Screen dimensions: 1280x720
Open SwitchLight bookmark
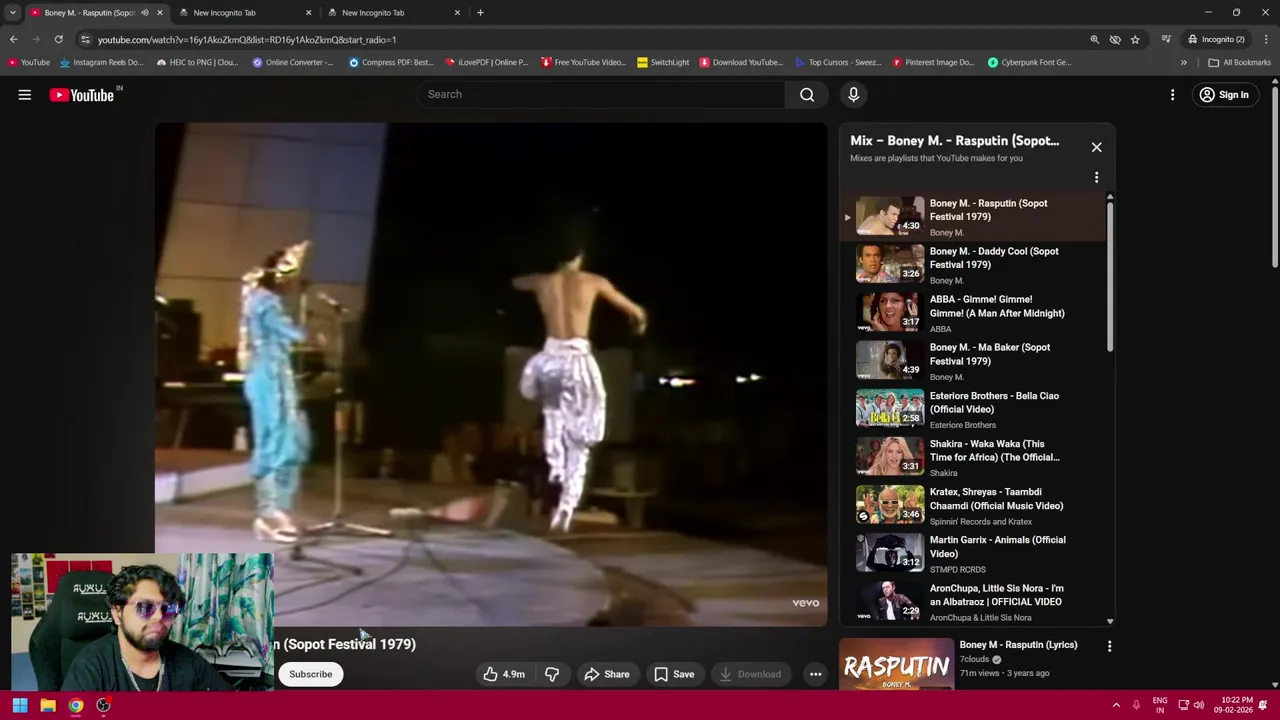coord(663,62)
